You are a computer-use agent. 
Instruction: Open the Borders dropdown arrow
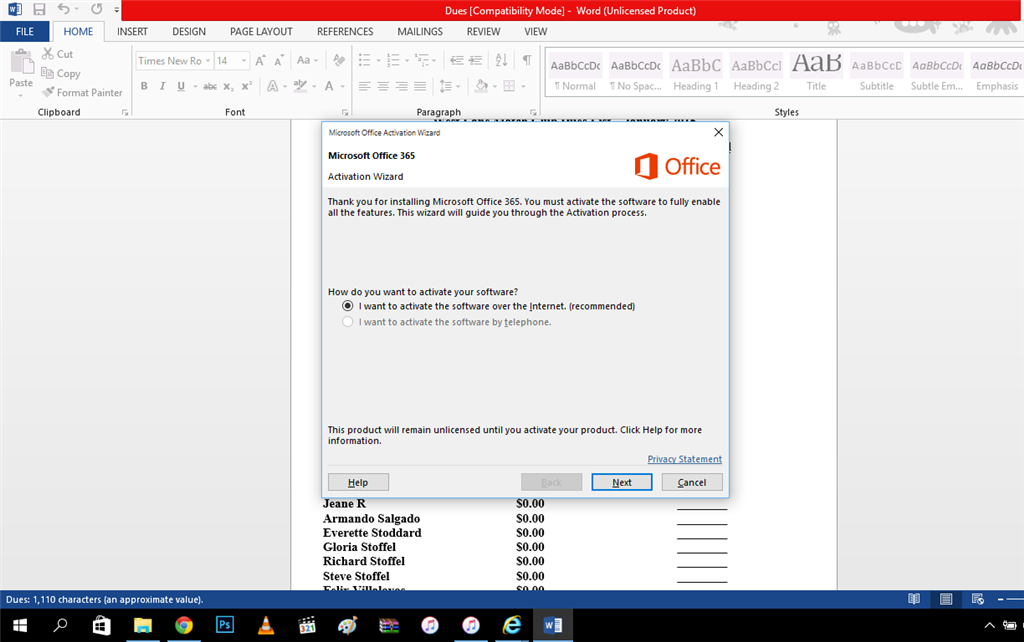pos(523,86)
